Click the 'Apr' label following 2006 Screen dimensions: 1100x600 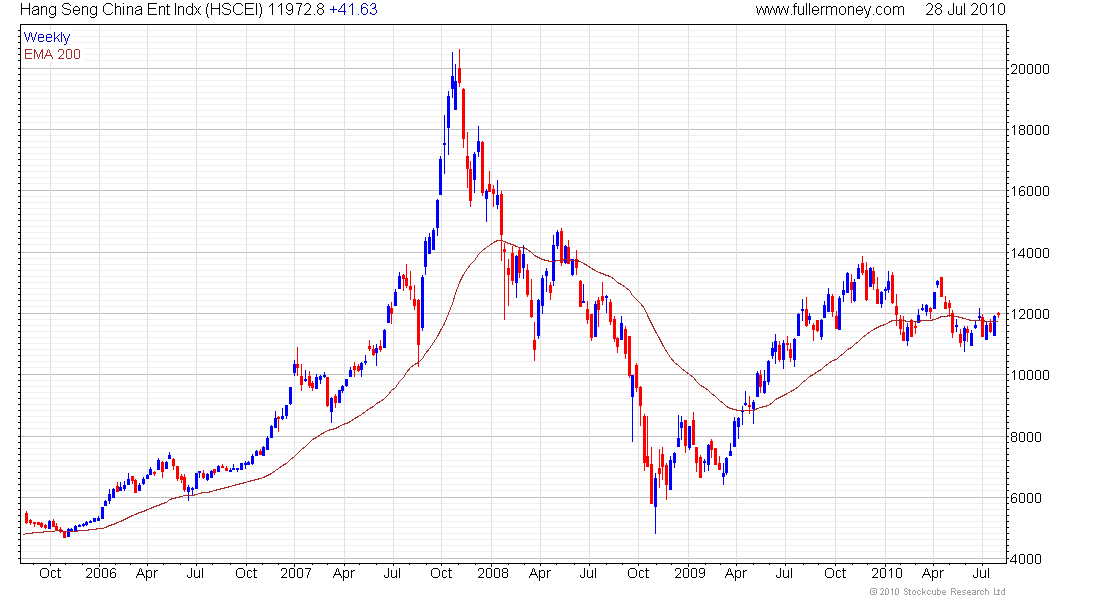(147, 573)
